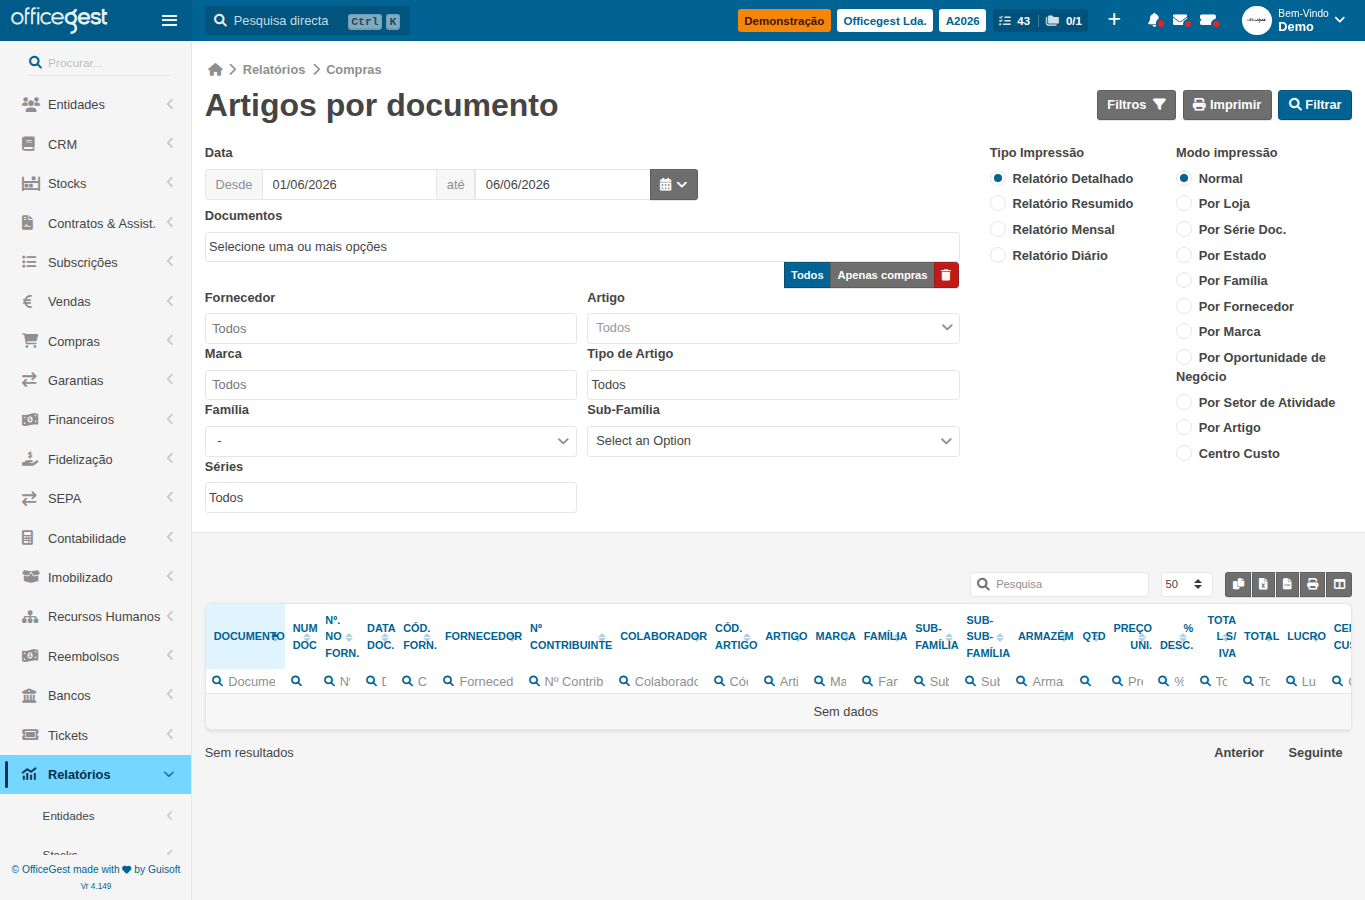Select Relatório Resumido print type
1365x900 pixels.
coord(998,203)
